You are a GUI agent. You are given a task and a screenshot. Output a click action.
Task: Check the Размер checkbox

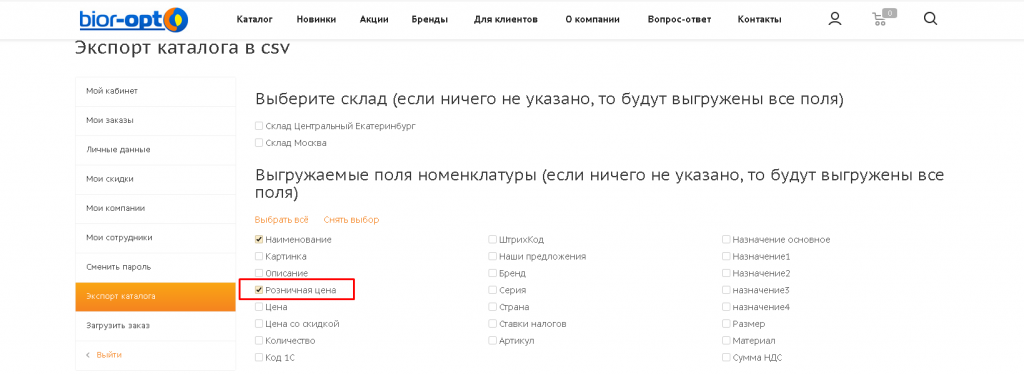726,324
